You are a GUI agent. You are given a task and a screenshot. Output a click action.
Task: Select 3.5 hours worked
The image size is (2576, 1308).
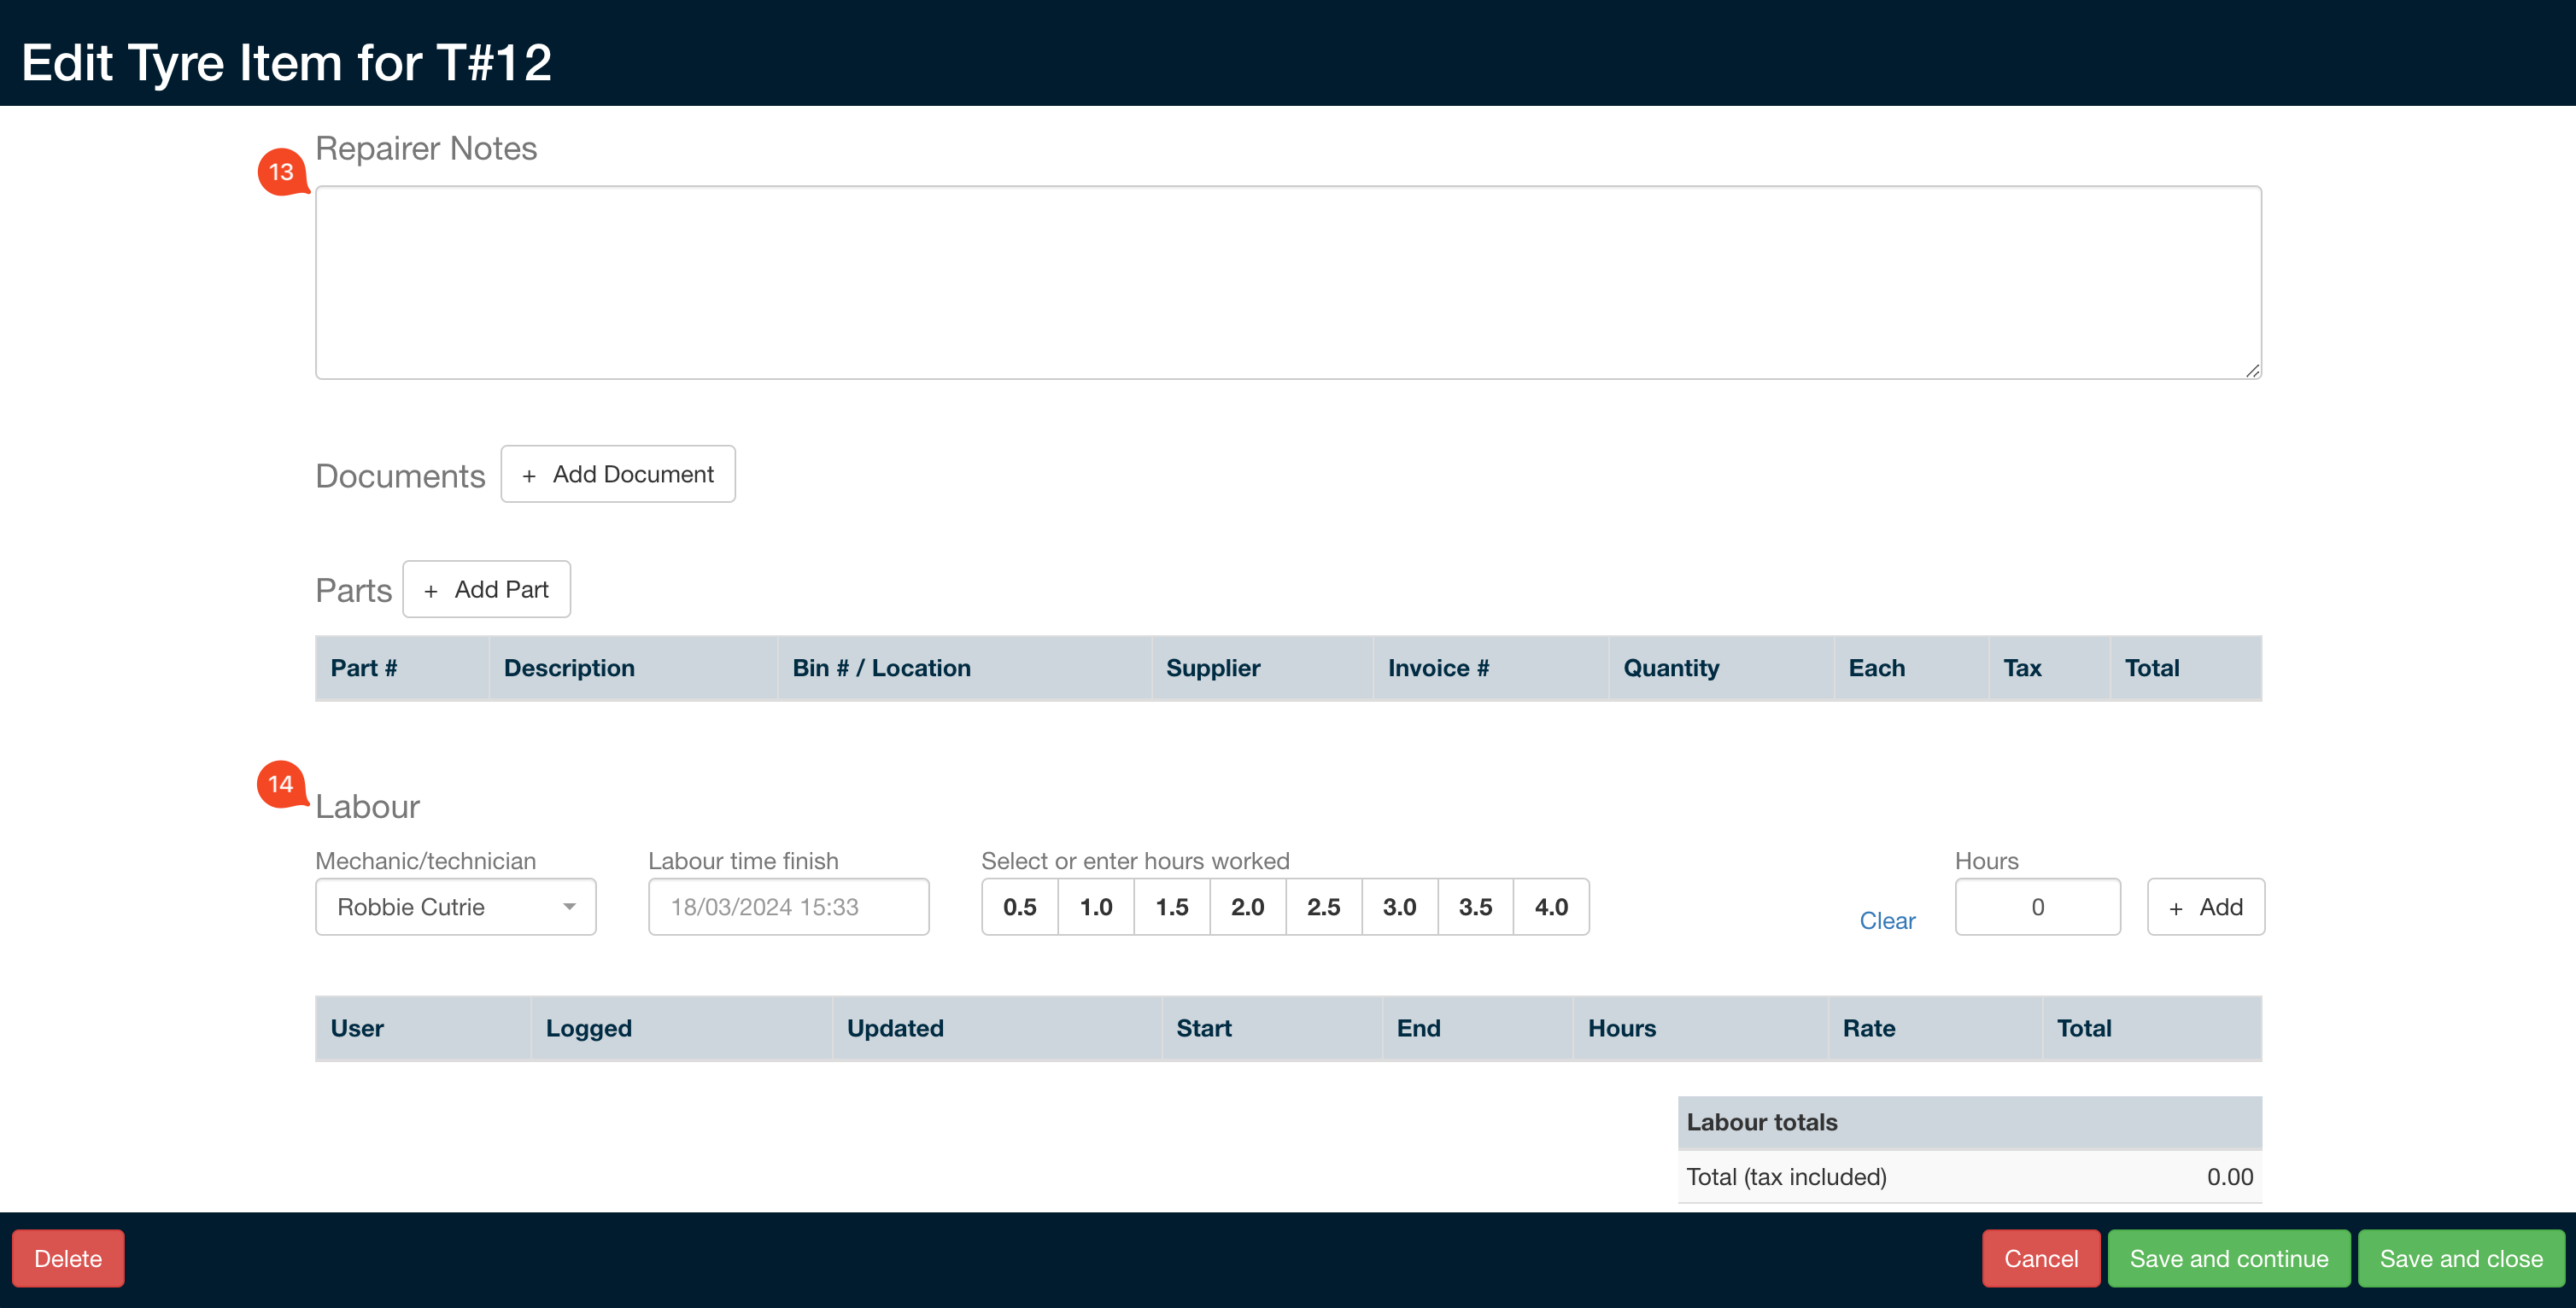(x=1476, y=907)
